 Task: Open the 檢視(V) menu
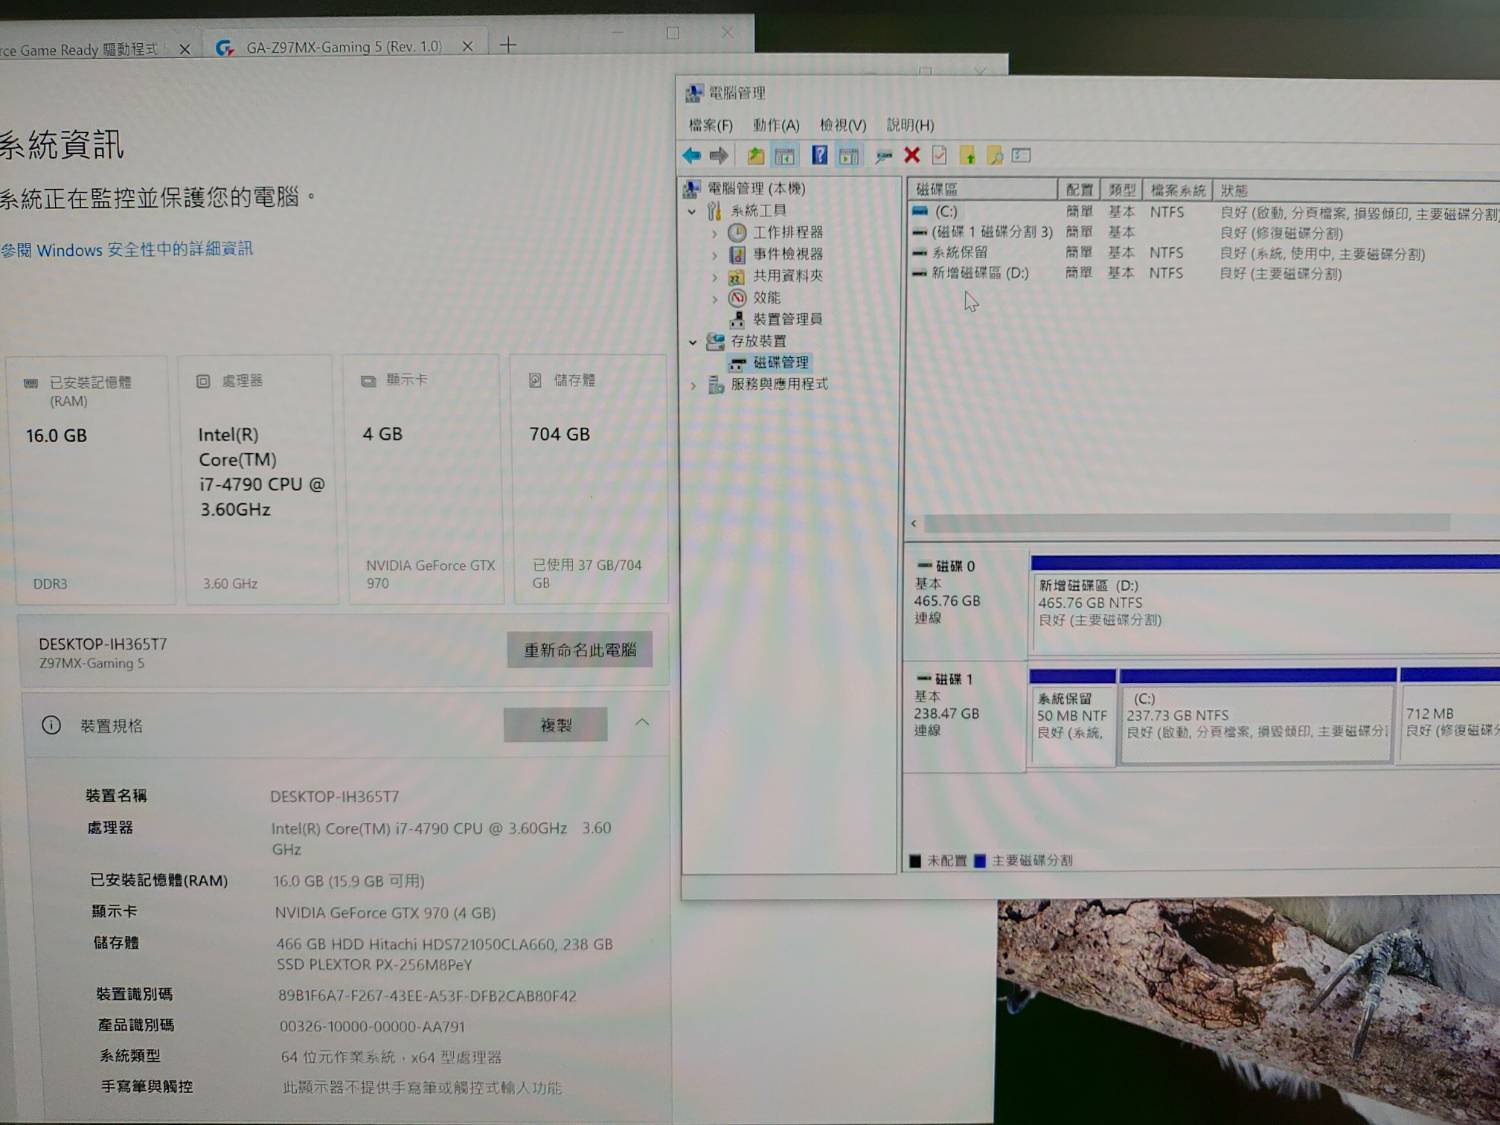[842, 125]
